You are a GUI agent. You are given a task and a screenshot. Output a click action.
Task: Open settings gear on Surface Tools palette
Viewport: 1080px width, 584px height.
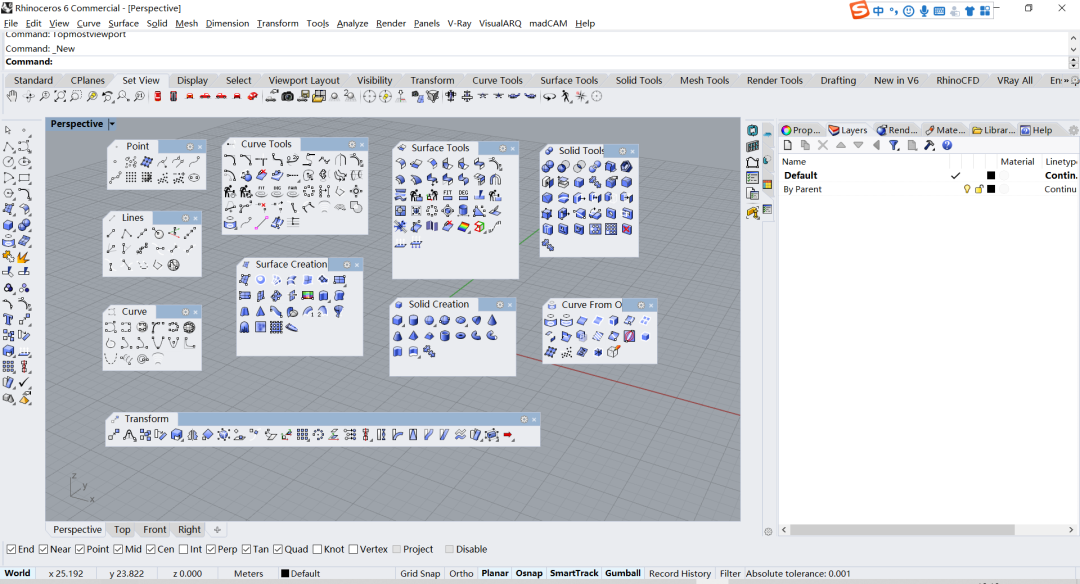[x=502, y=148]
